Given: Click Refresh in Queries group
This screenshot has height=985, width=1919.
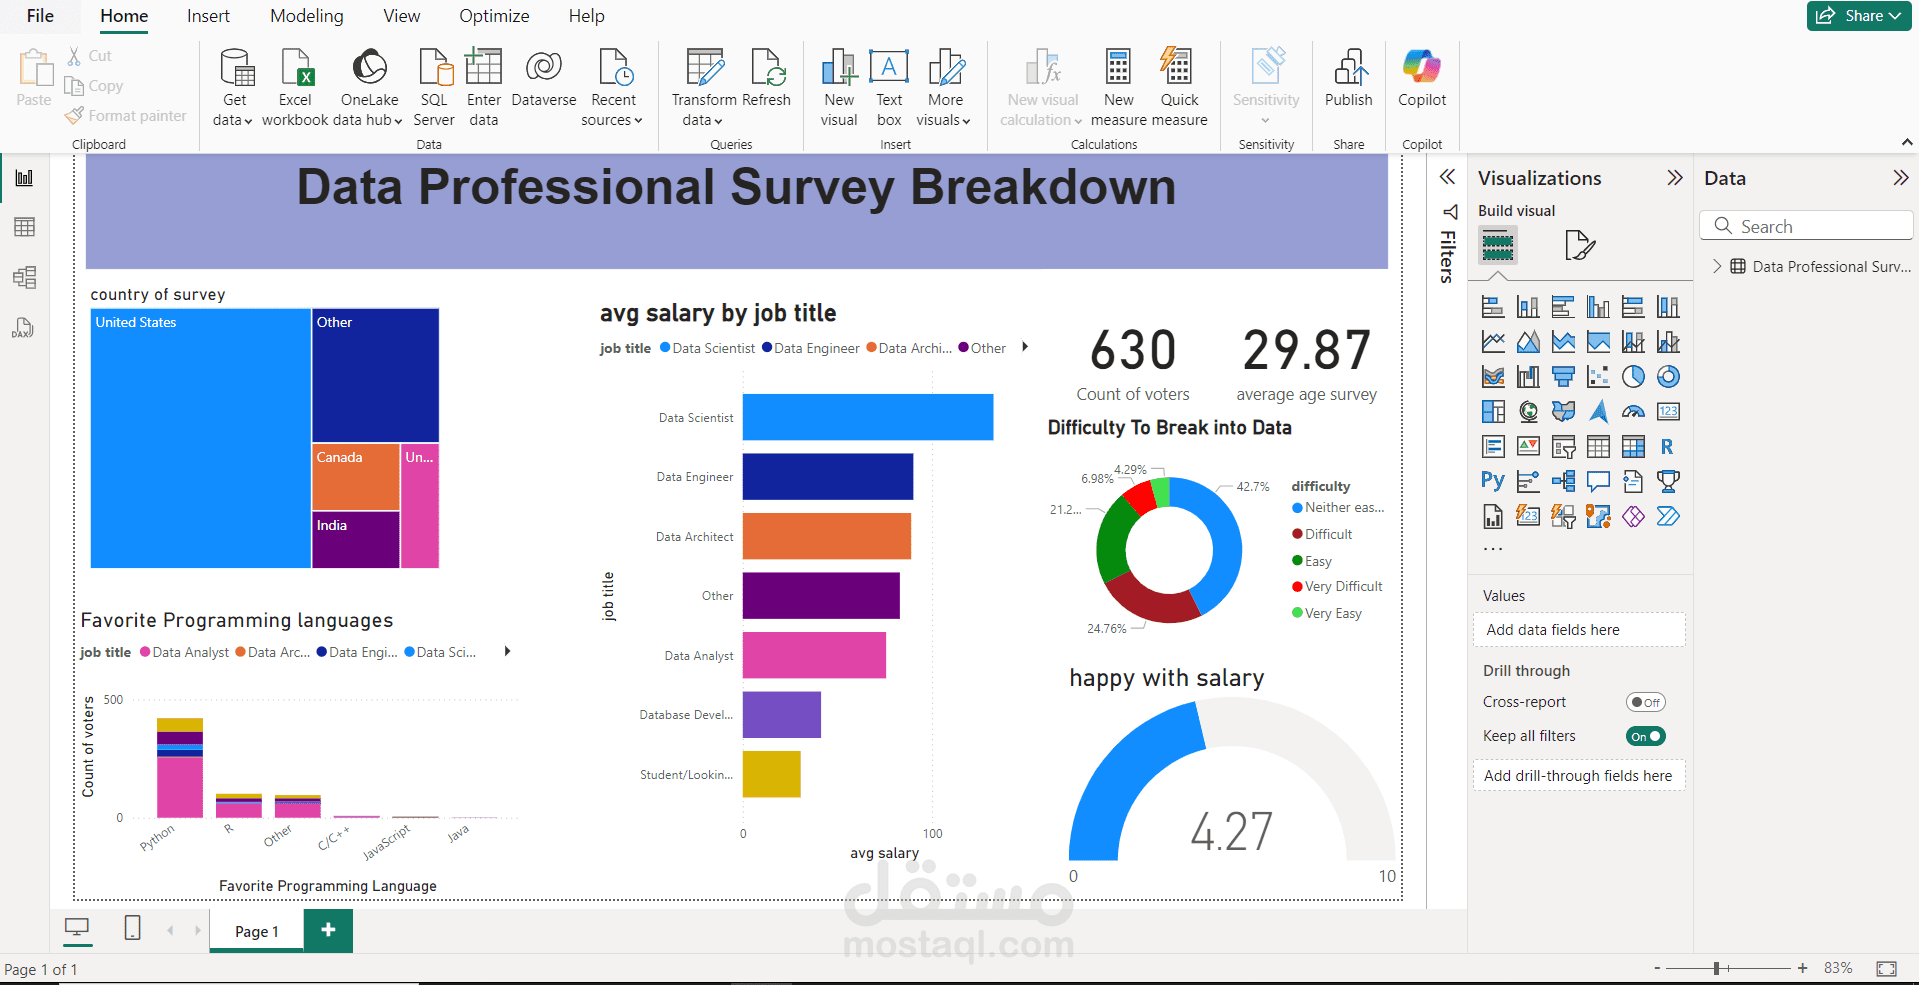Looking at the screenshot, I should point(767,78).
